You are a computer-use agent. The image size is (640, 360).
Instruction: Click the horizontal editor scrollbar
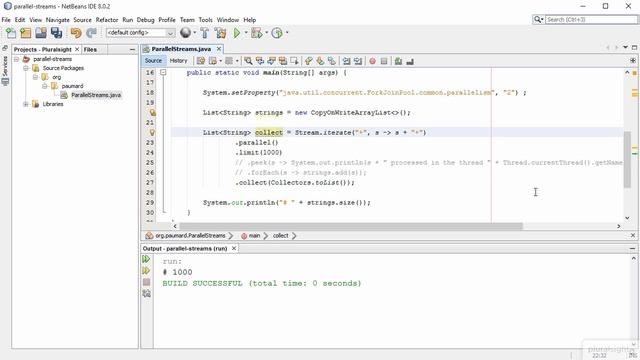351,226
